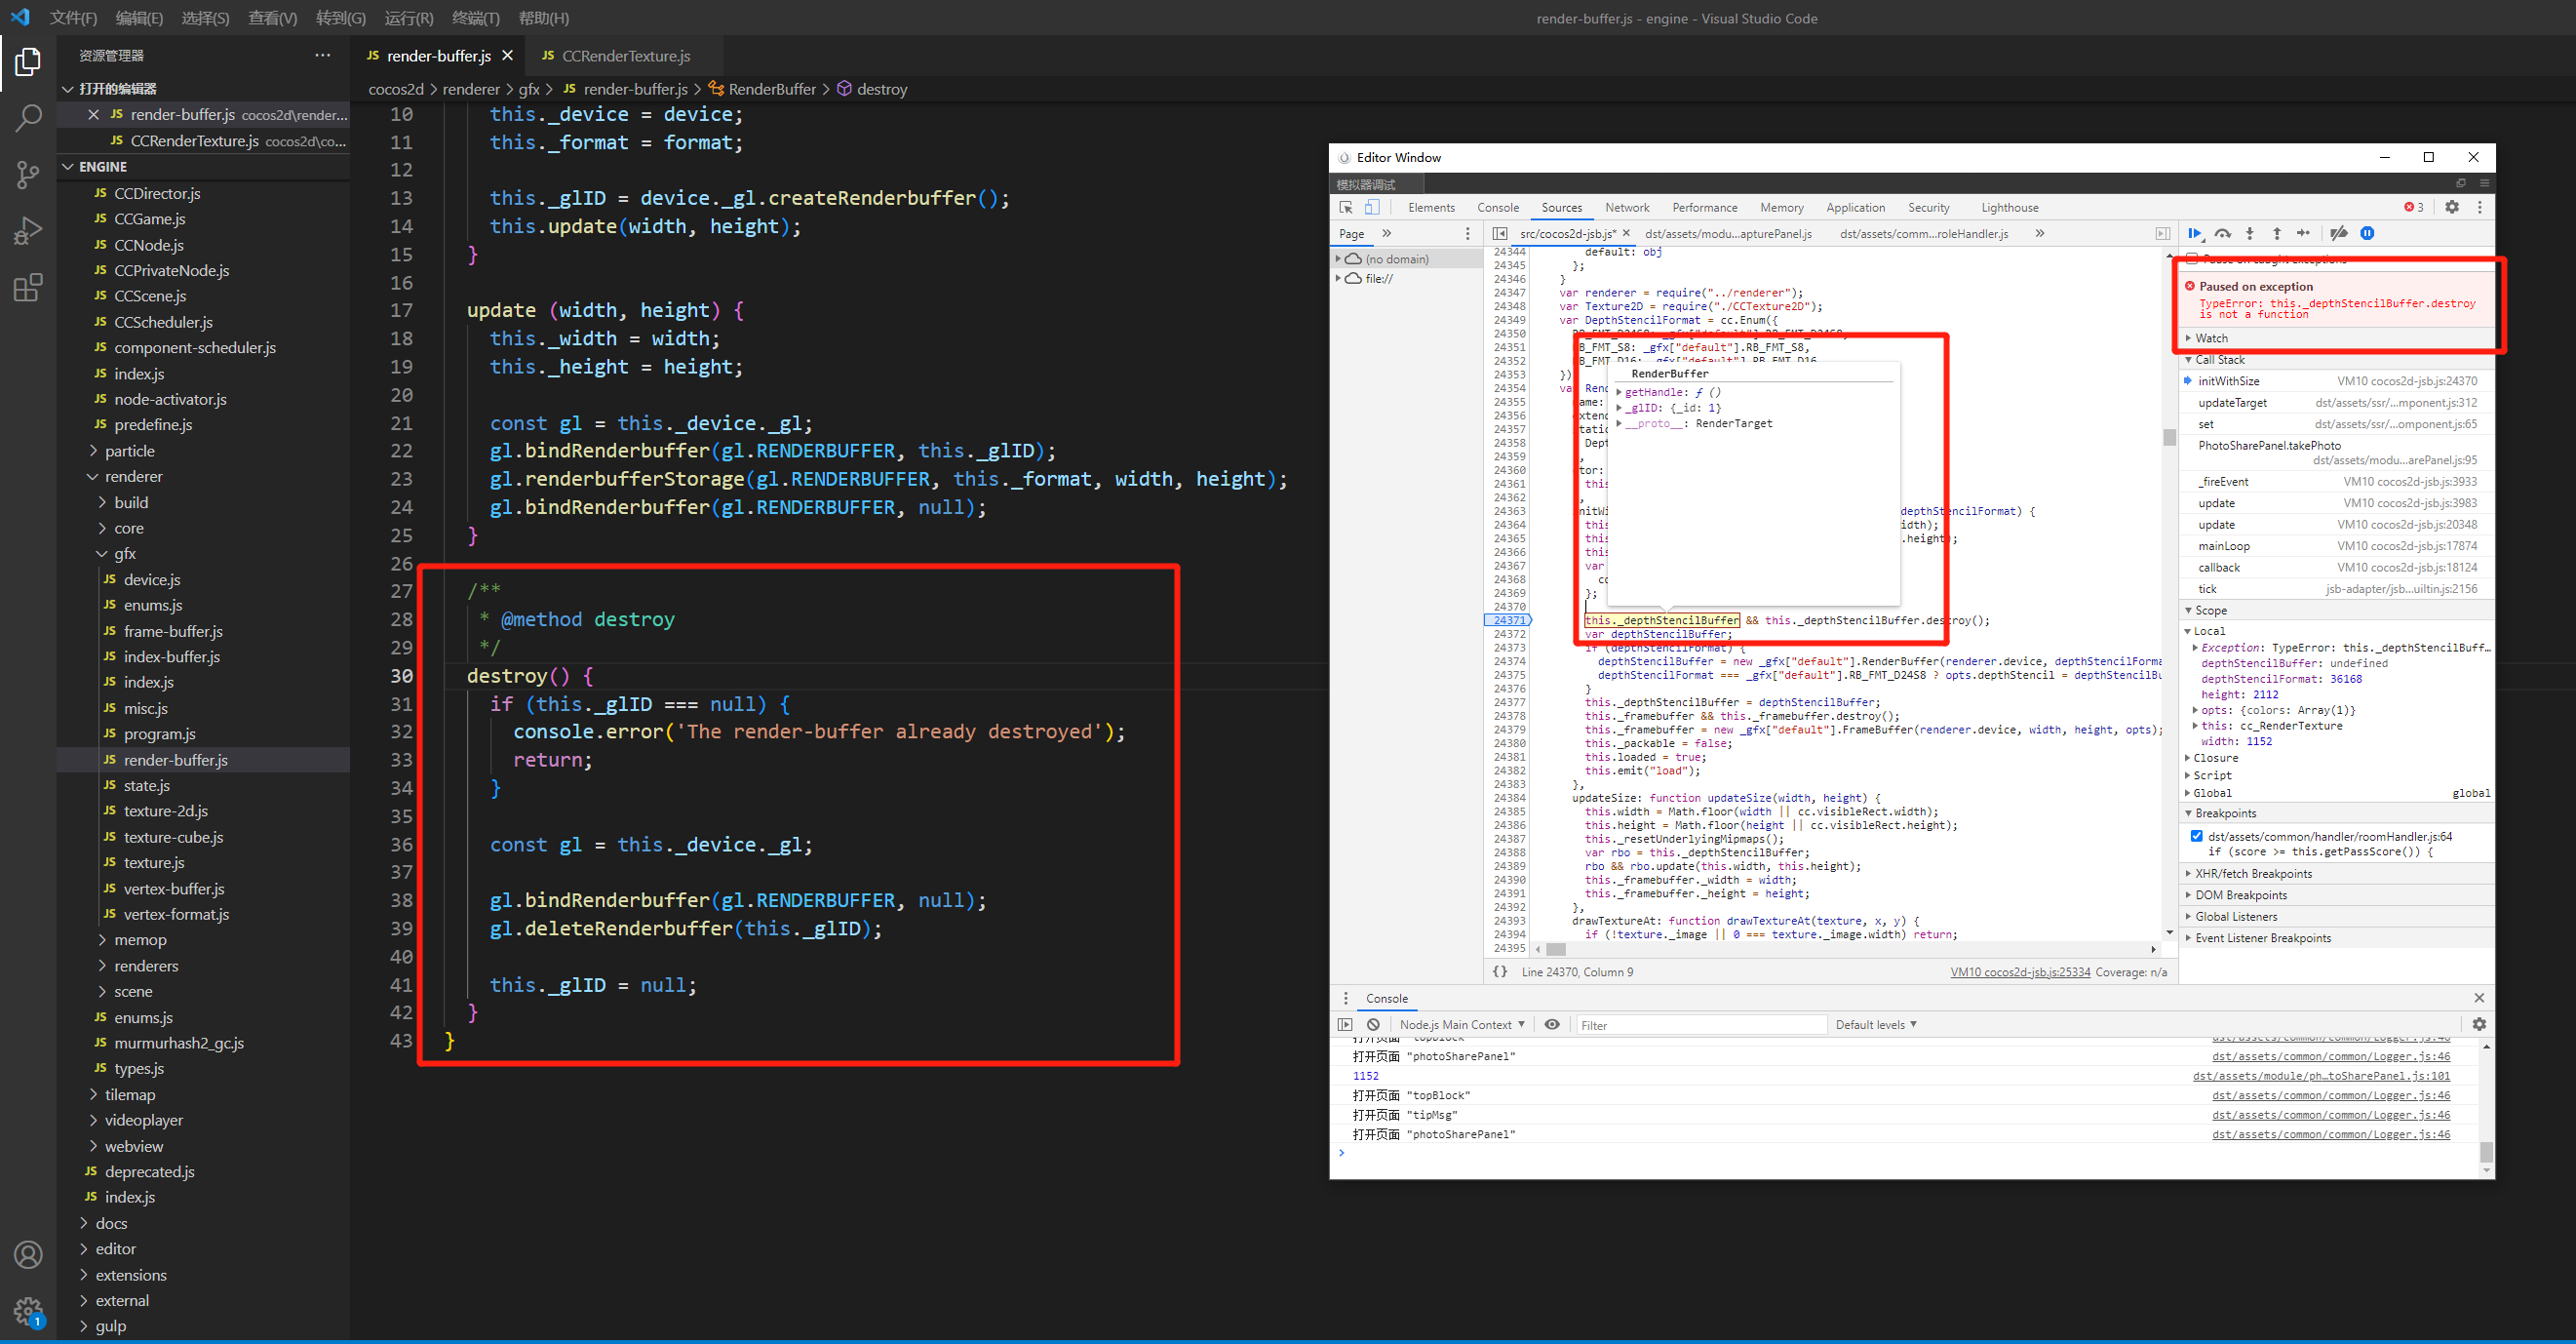Click the console Filter input
The width and height of the screenshot is (2576, 1344).
(x=1700, y=1024)
